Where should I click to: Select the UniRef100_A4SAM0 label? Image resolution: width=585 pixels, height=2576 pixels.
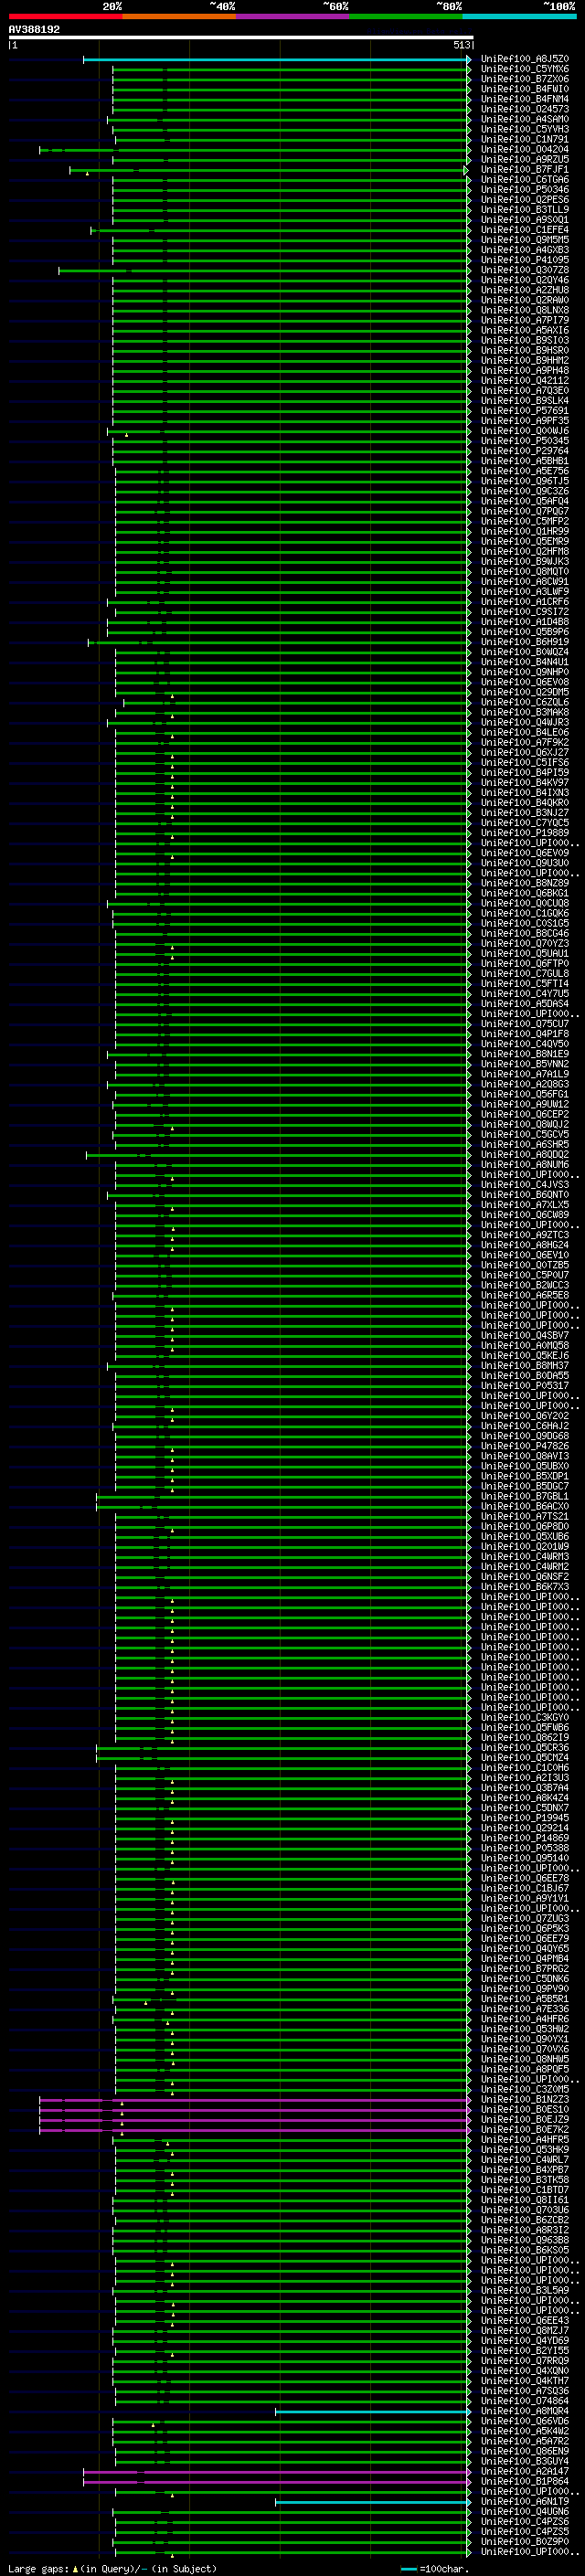pyautogui.click(x=525, y=119)
